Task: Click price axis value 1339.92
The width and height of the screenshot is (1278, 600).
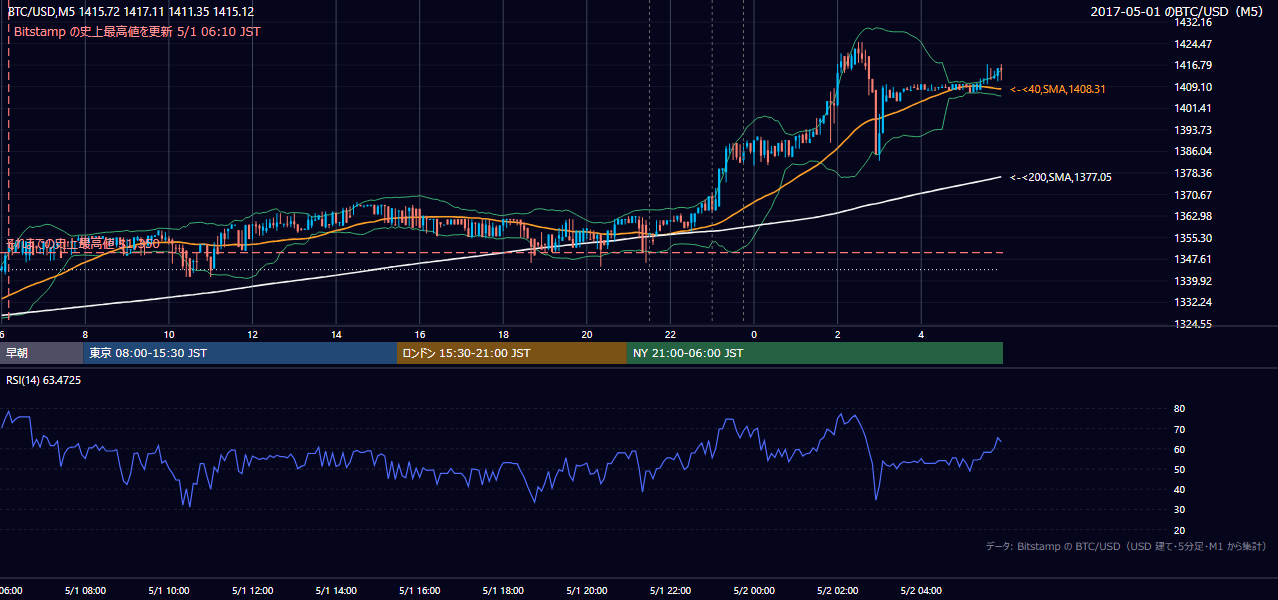Action: point(1192,281)
